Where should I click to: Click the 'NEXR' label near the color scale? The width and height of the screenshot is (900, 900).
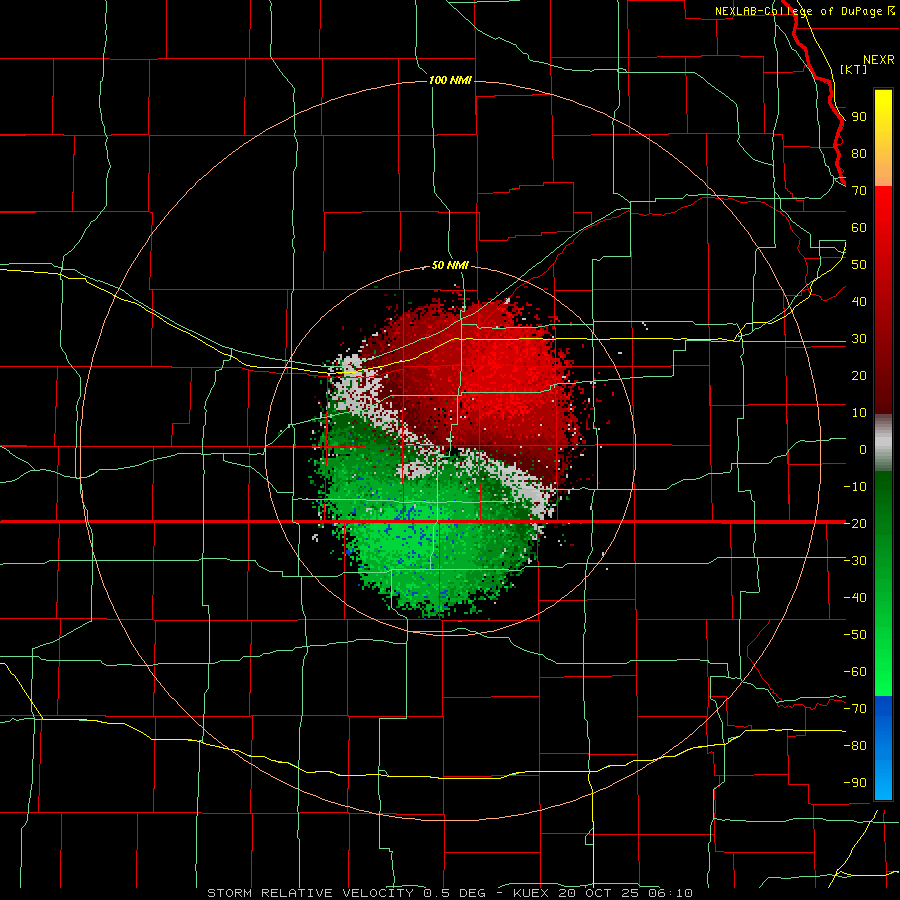879,59
